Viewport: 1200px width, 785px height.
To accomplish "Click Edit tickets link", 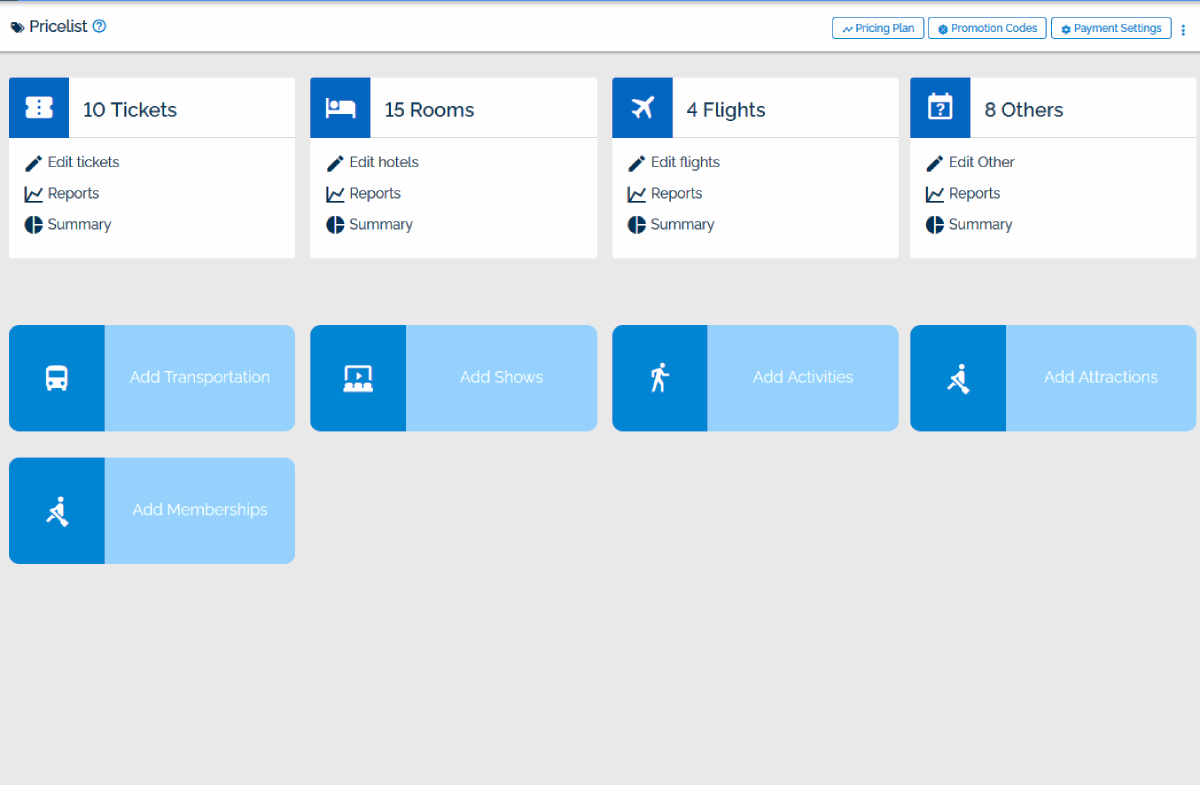I will 83,162.
